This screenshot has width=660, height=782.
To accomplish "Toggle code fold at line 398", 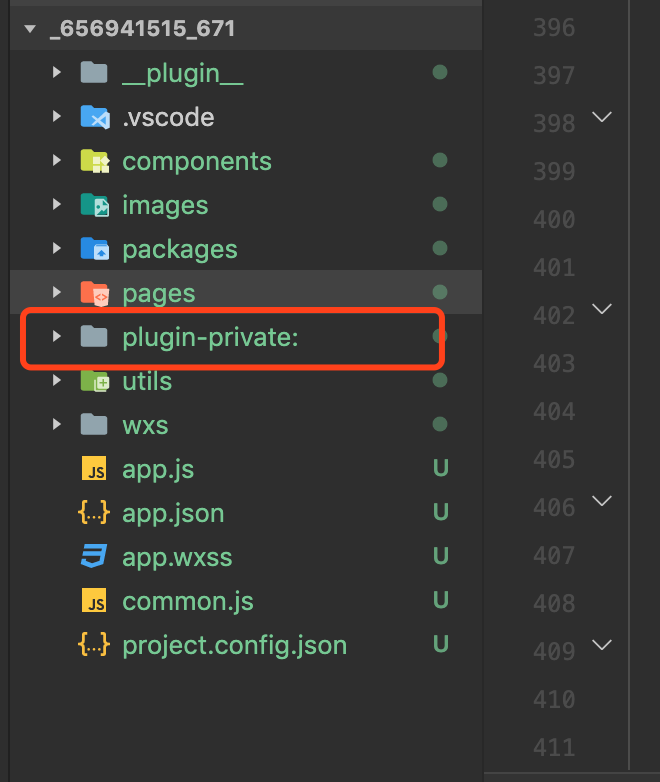I will pos(602,117).
